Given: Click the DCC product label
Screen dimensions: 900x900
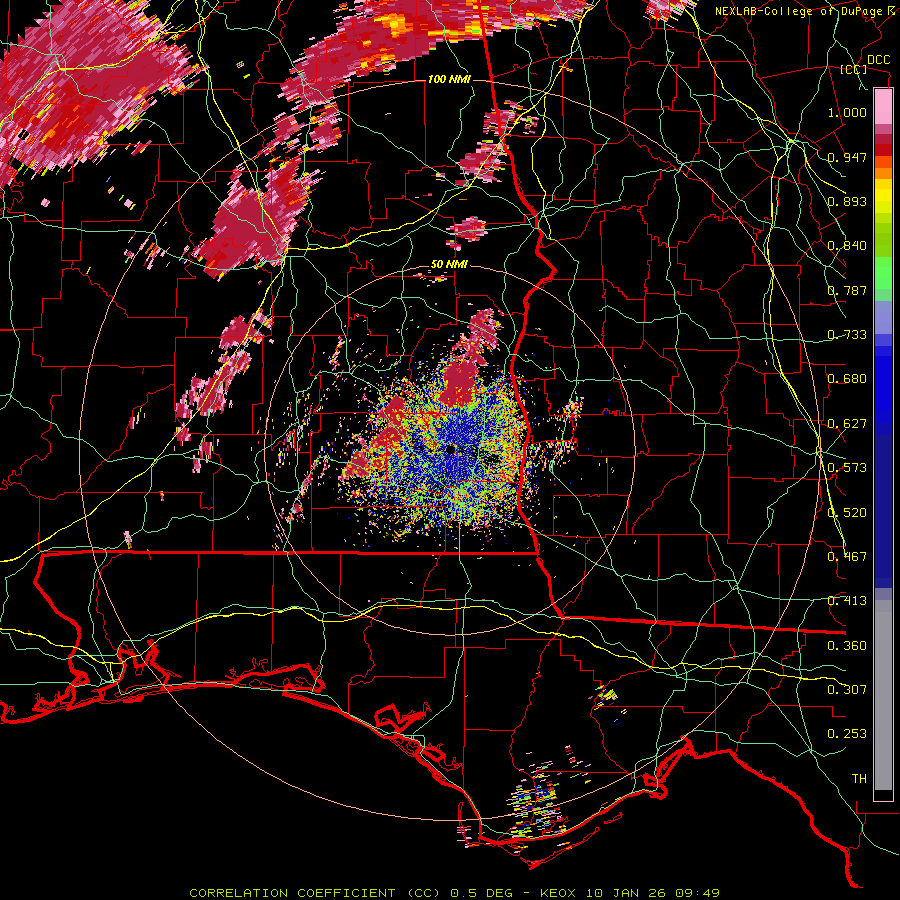Looking at the screenshot, I should (878, 60).
